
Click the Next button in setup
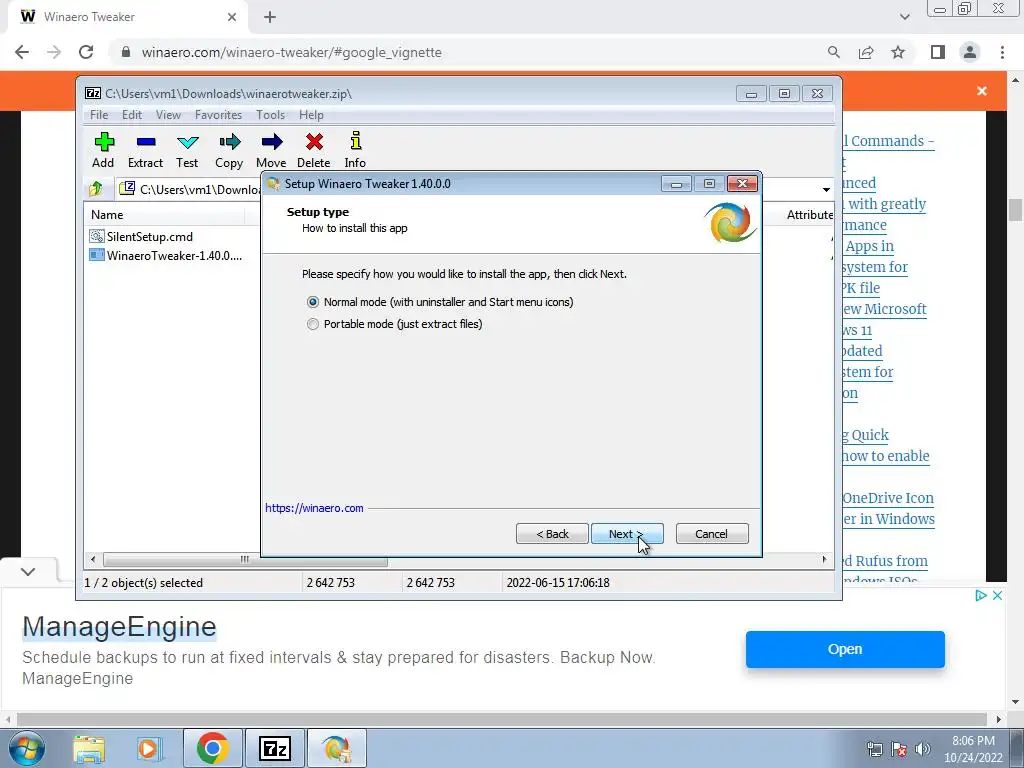(x=627, y=534)
